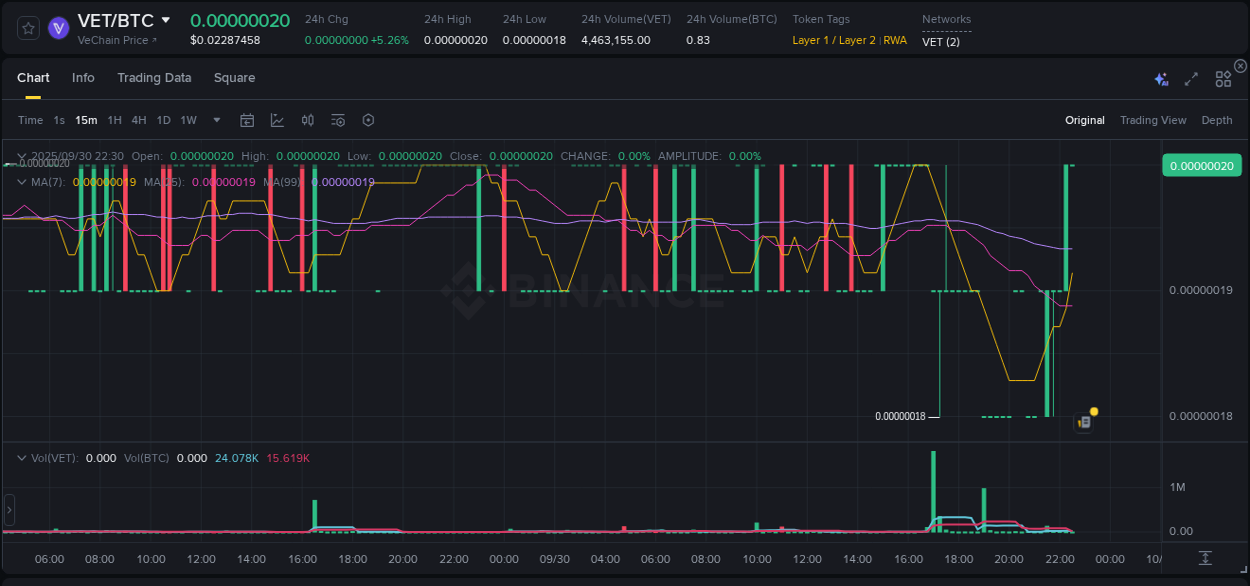Collapse the MA indicator row chevron
The height and width of the screenshot is (586, 1250).
coord(20,181)
